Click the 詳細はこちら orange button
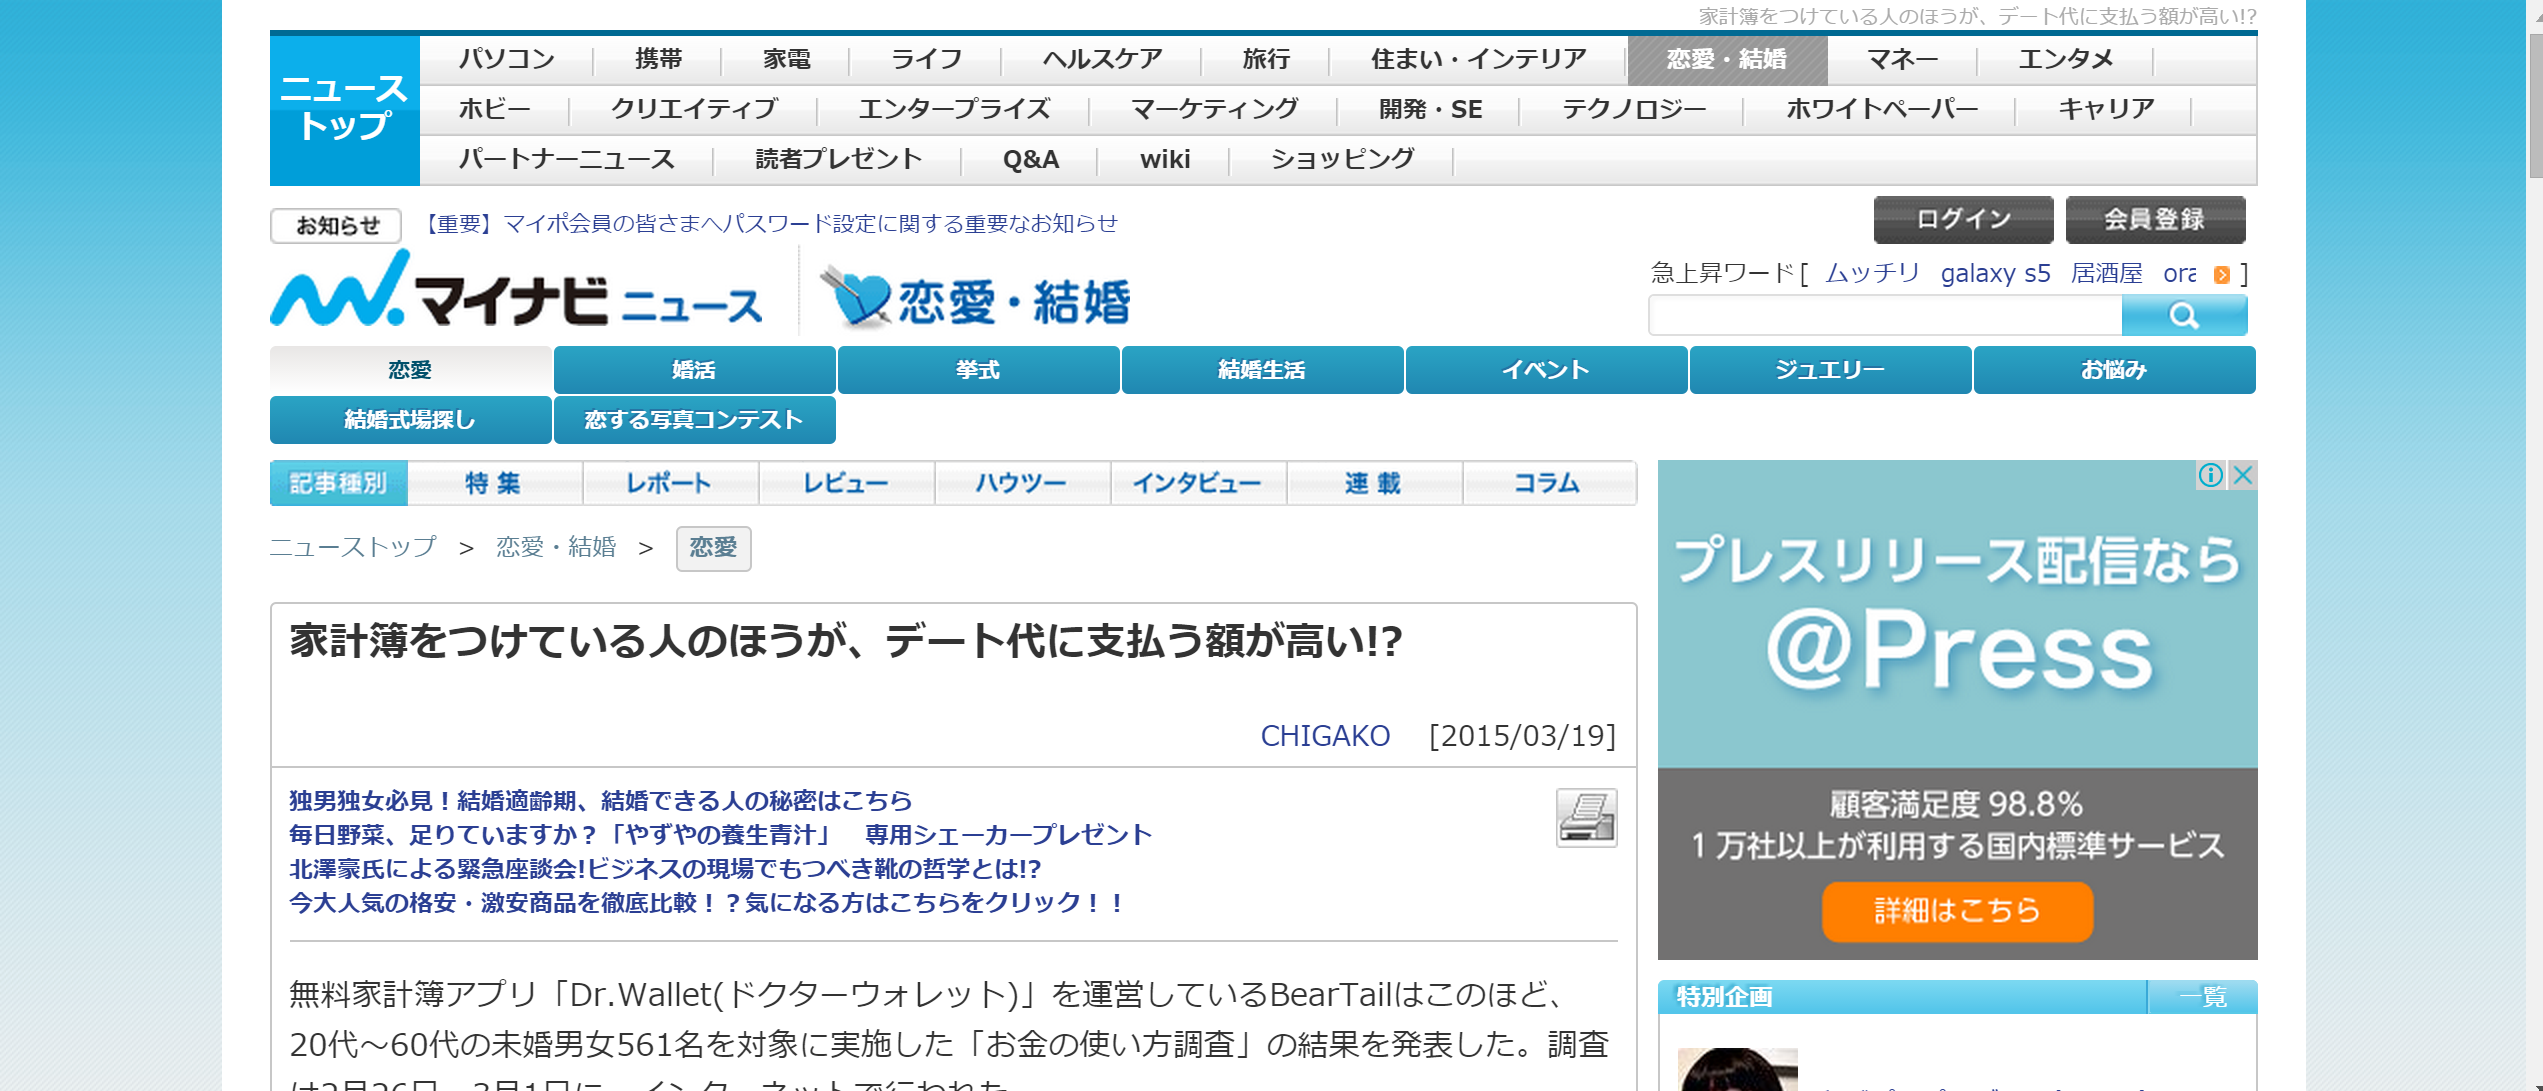The width and height of the screenshot is (2543, 1091). coord(1957,911)
